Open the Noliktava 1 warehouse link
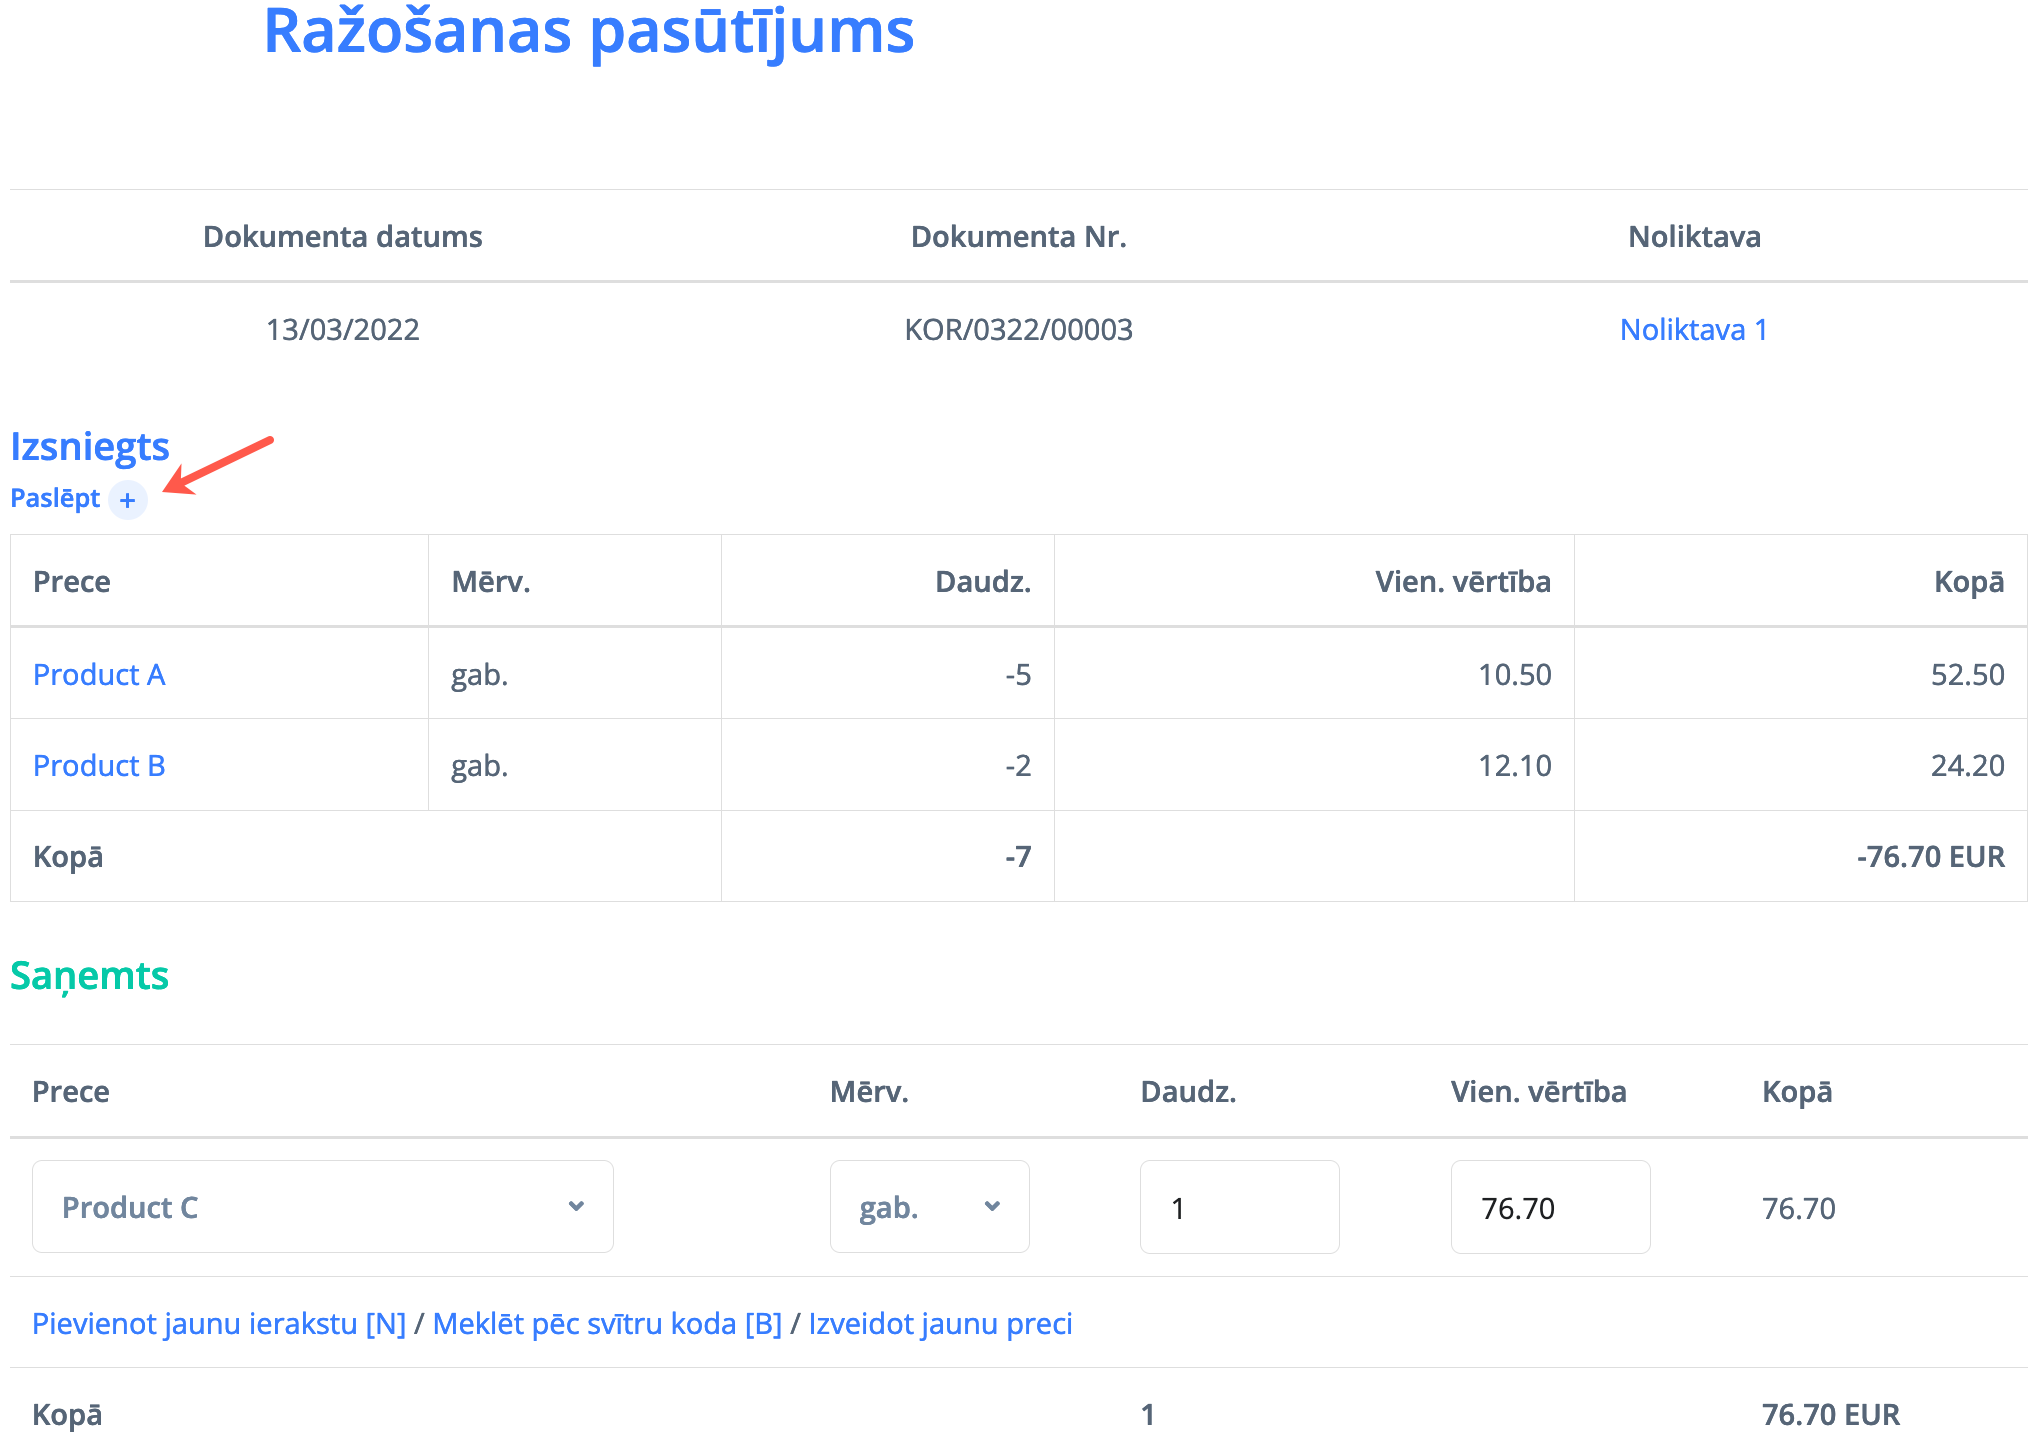Image resolution: width=2040 pixels, height=1436 pixels. coord(1693,330)
